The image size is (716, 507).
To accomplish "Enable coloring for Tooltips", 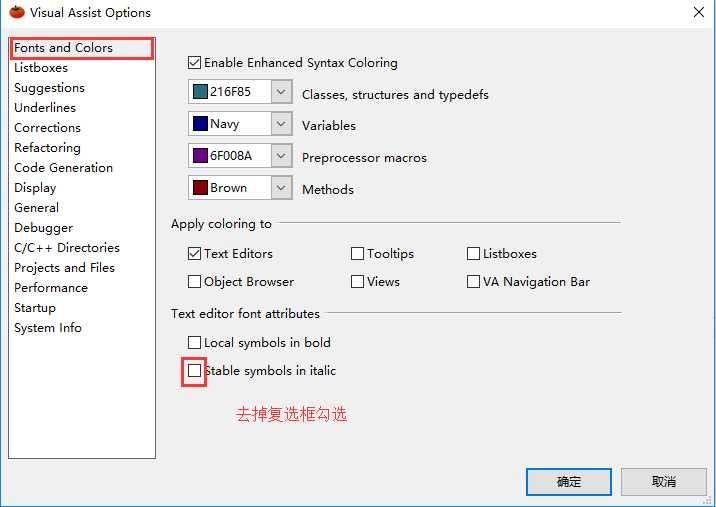I will pyautogui.click(x=357, y=254).
